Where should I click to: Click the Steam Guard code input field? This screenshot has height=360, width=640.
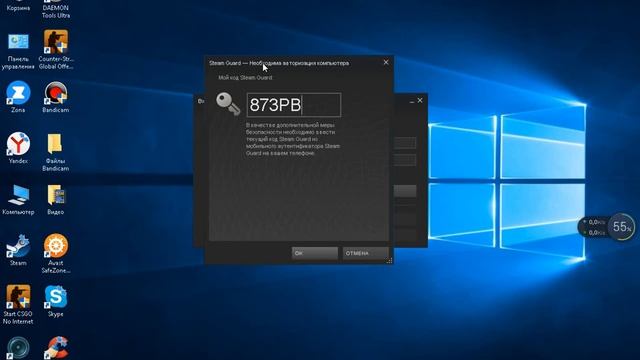point(294,105)
